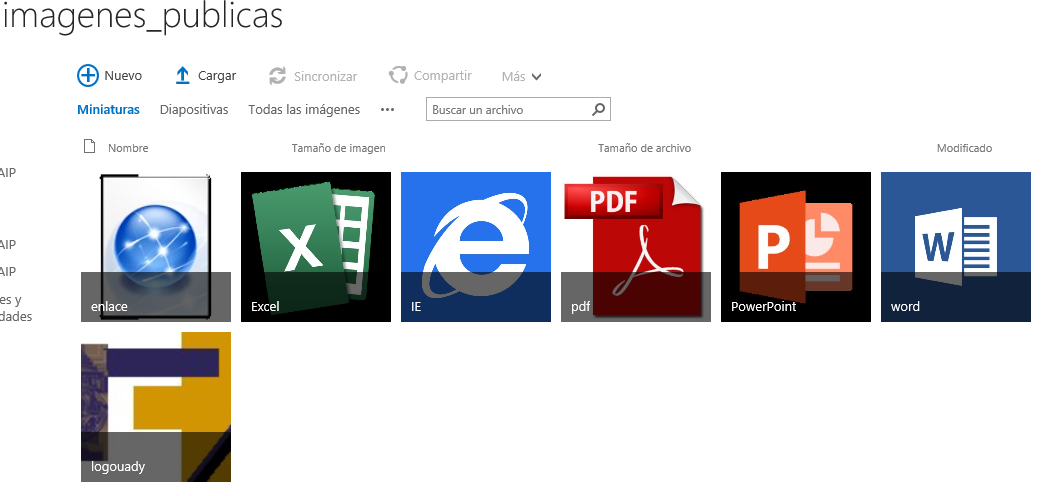Open the logouady image thumbnail
This screenshot has width=1041, height=496.
pyautogui.click(x=156, y=406)
